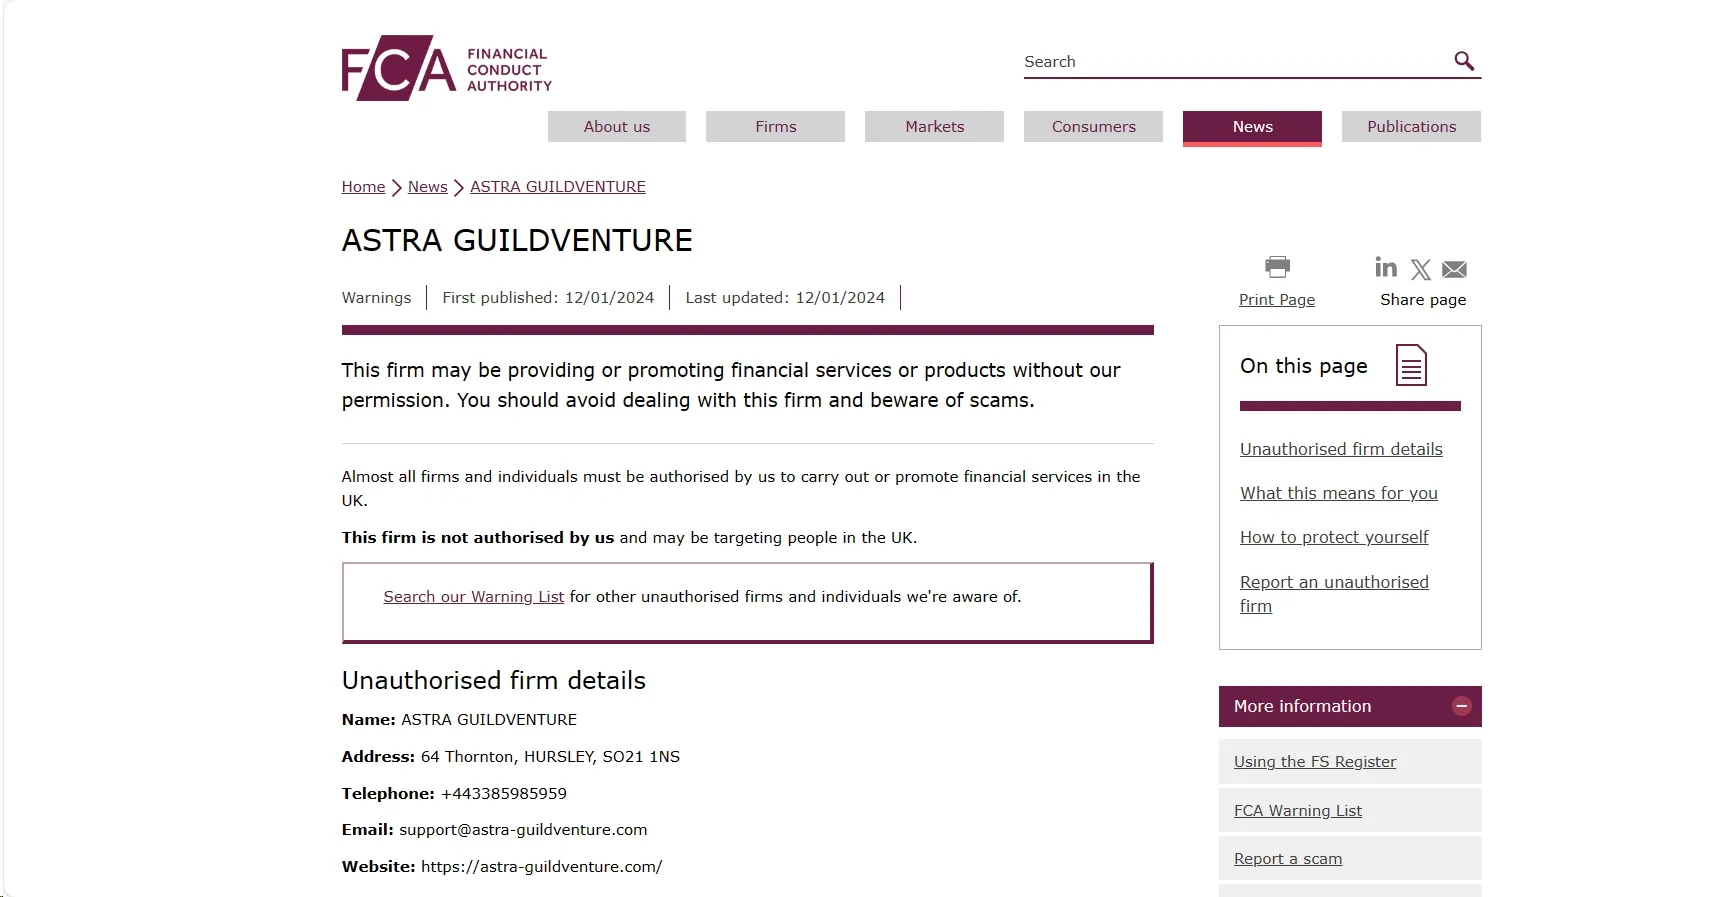Open the Search our Warning List link
The height and width of the screenshot is (897, 1727).
pos(474,597)
